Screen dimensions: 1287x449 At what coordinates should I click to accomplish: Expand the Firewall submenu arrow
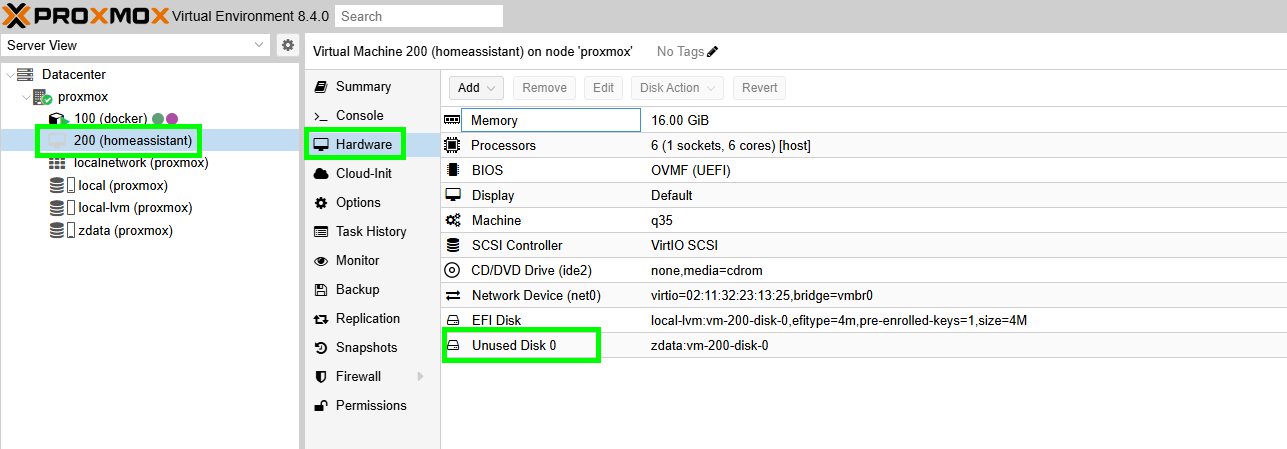pyautogui.click(x=420, y=376)
